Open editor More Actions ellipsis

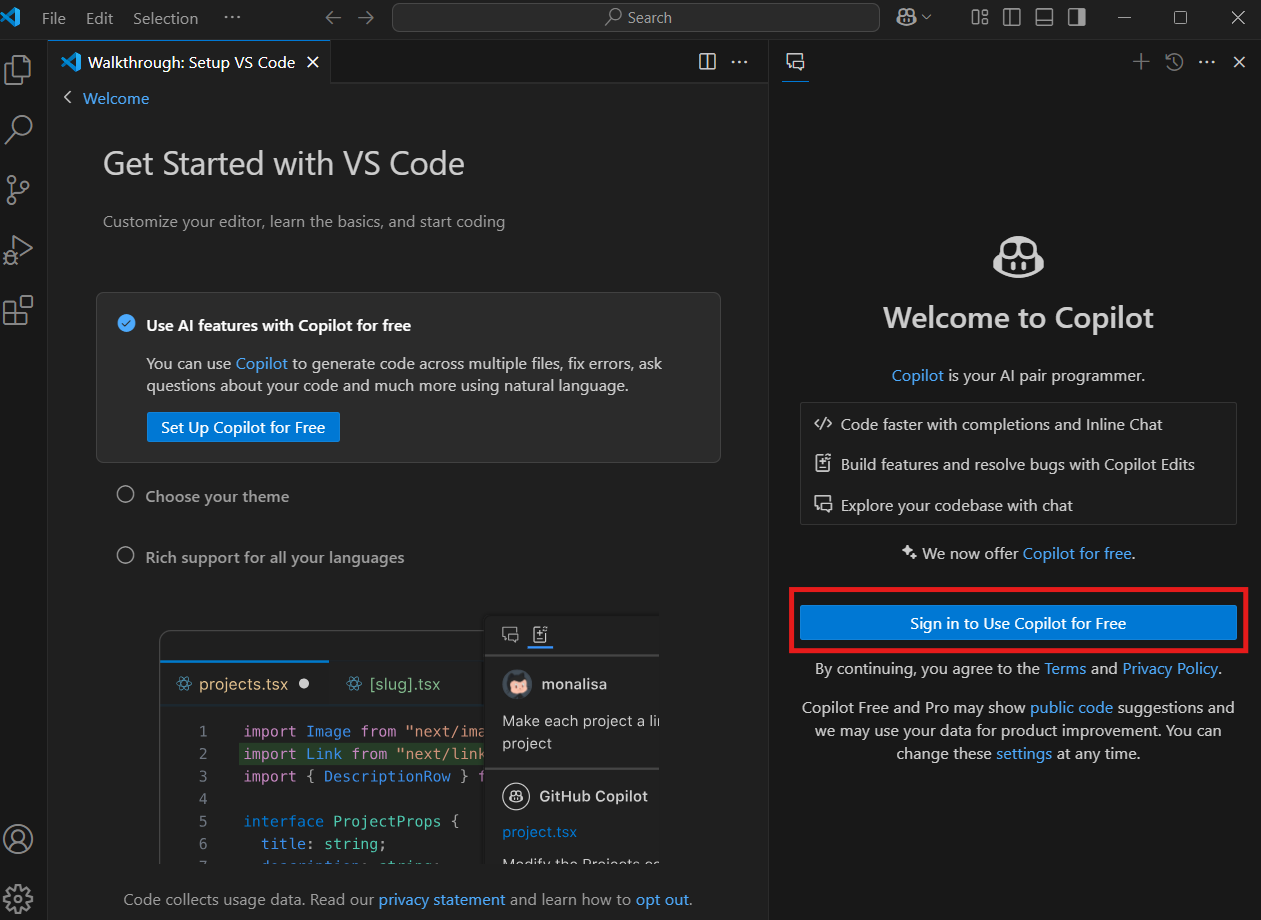[x=739, y=62]
